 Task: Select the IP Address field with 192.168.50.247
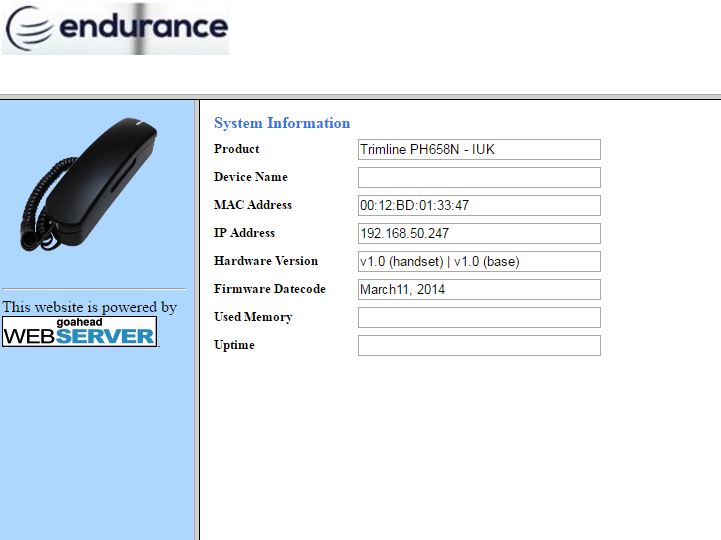point(479,234)
